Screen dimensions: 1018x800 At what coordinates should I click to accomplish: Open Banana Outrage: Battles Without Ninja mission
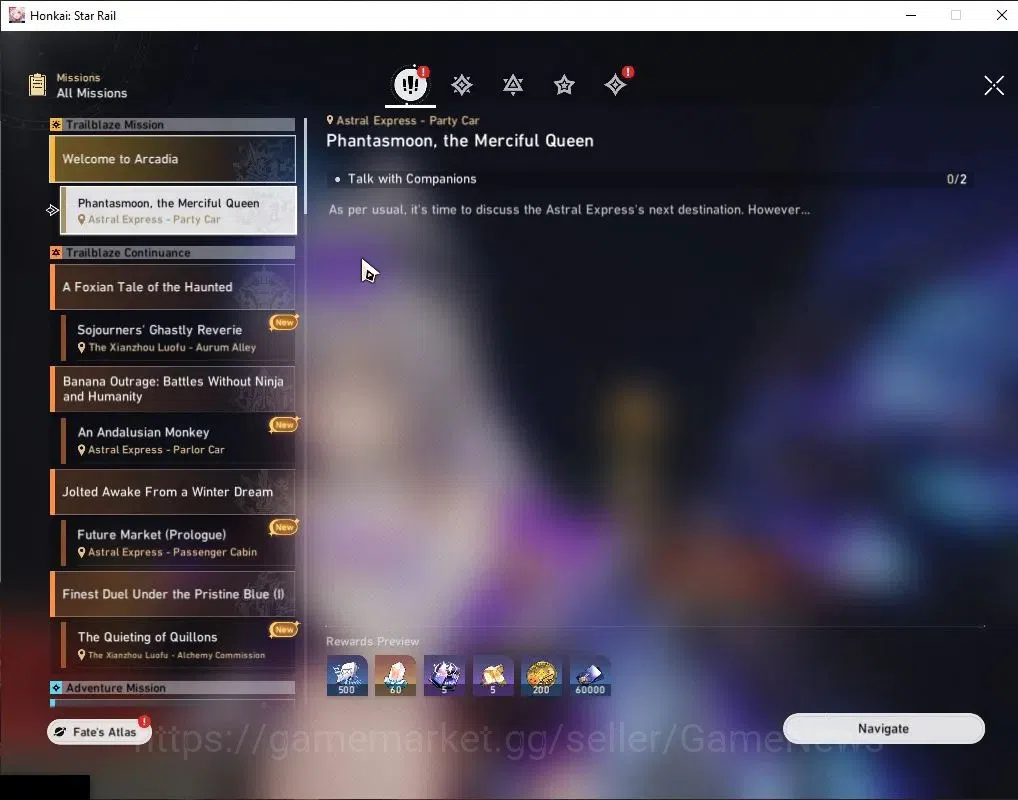click(173, 389)
